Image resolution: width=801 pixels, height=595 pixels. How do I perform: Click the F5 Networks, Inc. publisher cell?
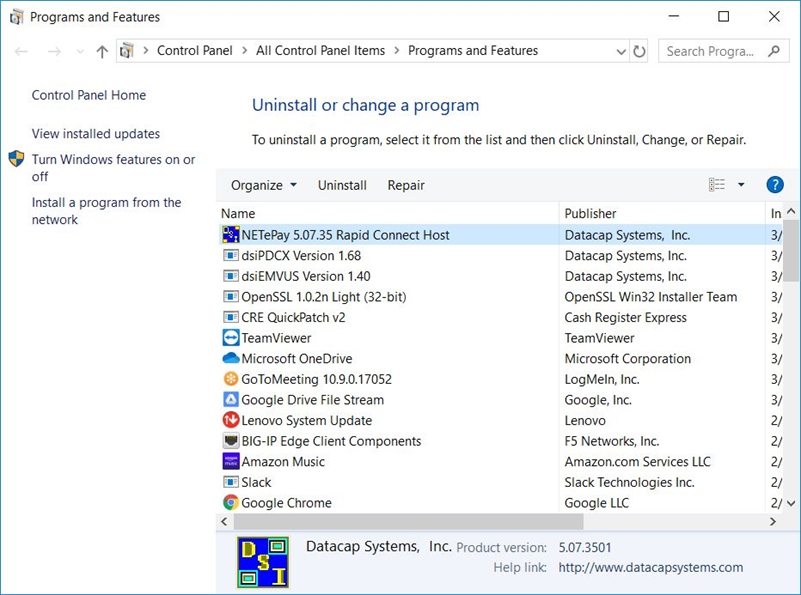[x=612, y=441]
